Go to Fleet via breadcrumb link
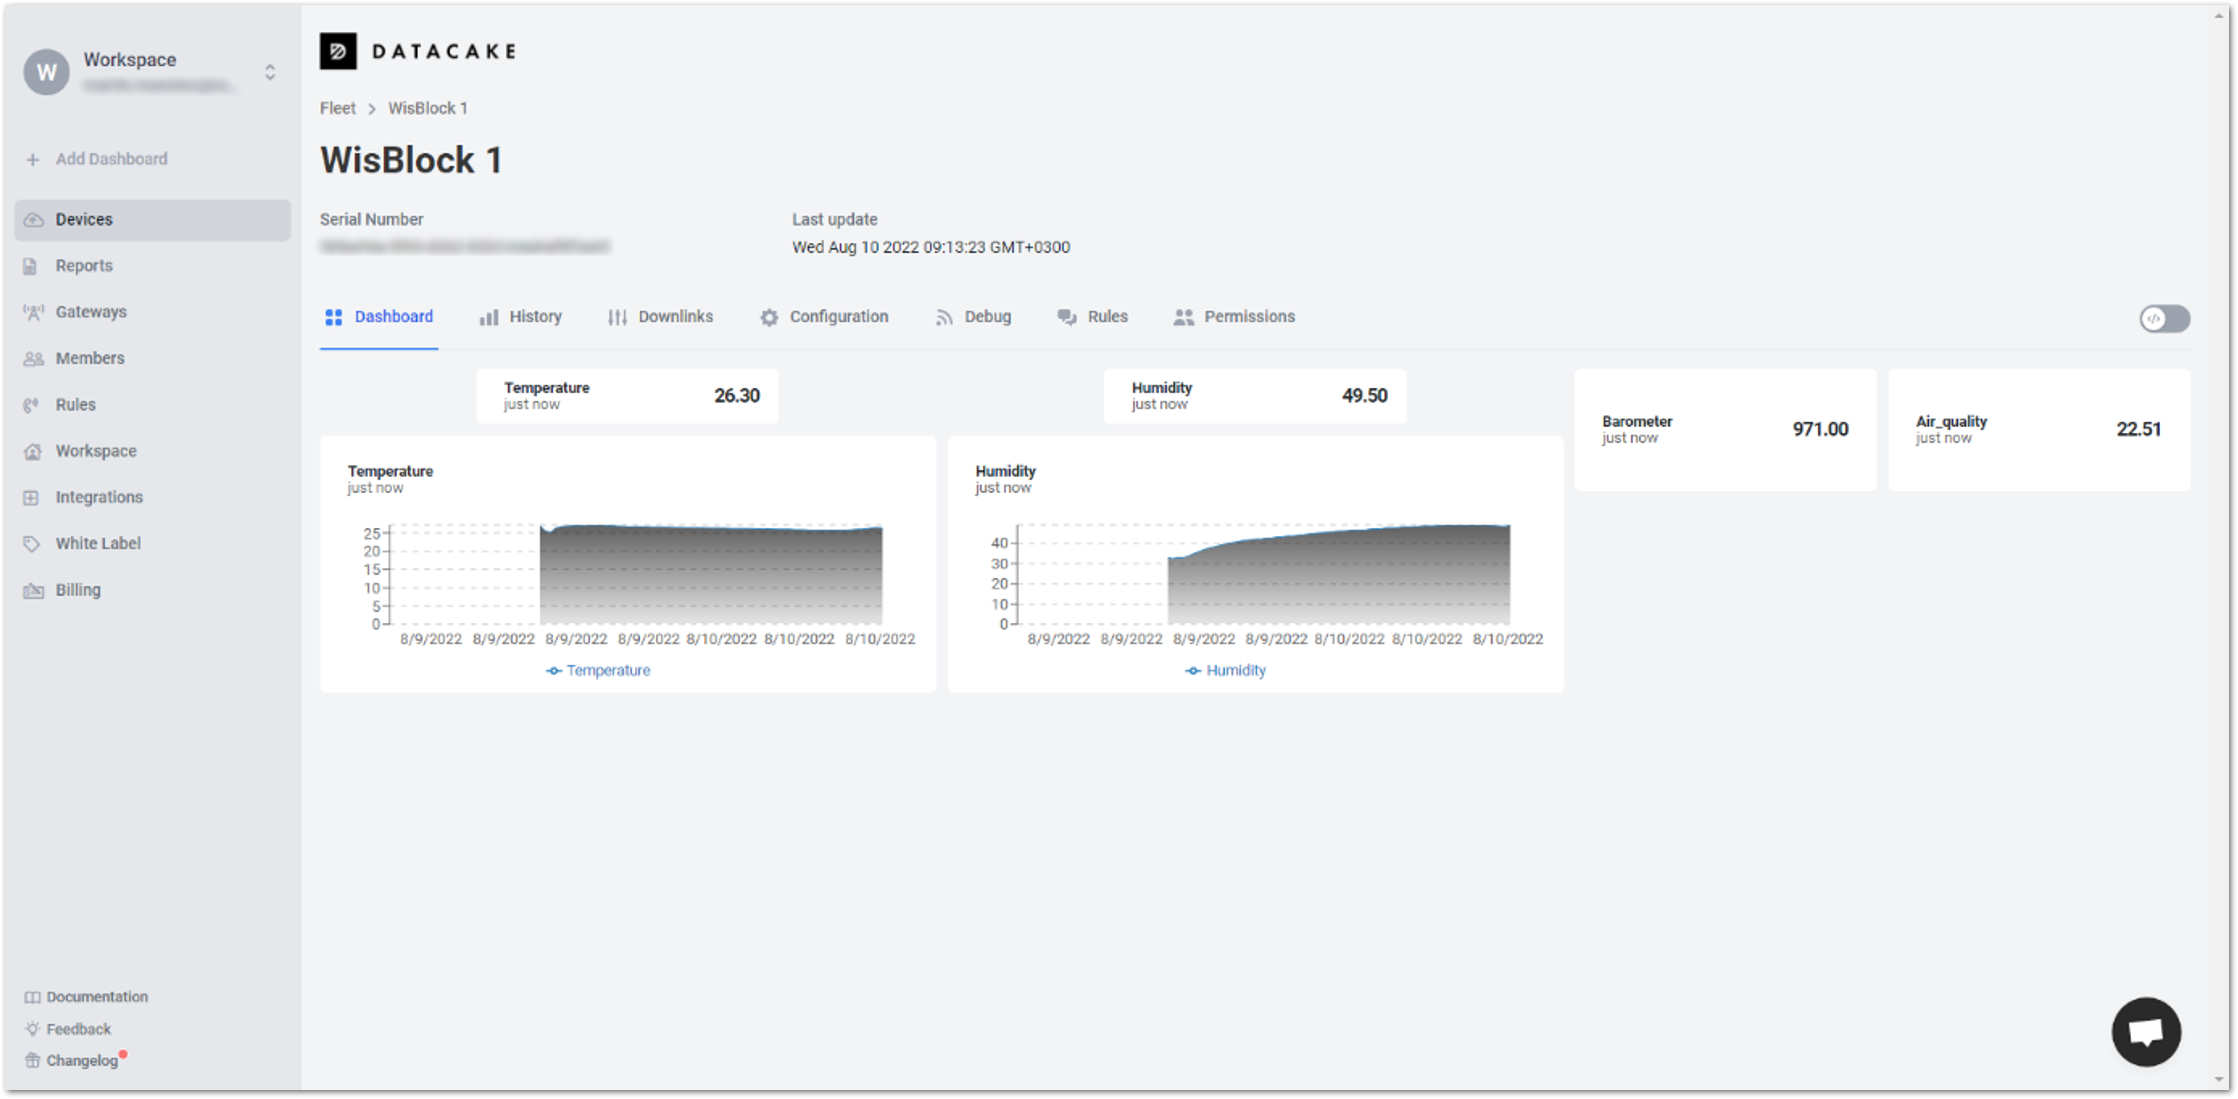2238x1099 pixels. coord(337,108)
